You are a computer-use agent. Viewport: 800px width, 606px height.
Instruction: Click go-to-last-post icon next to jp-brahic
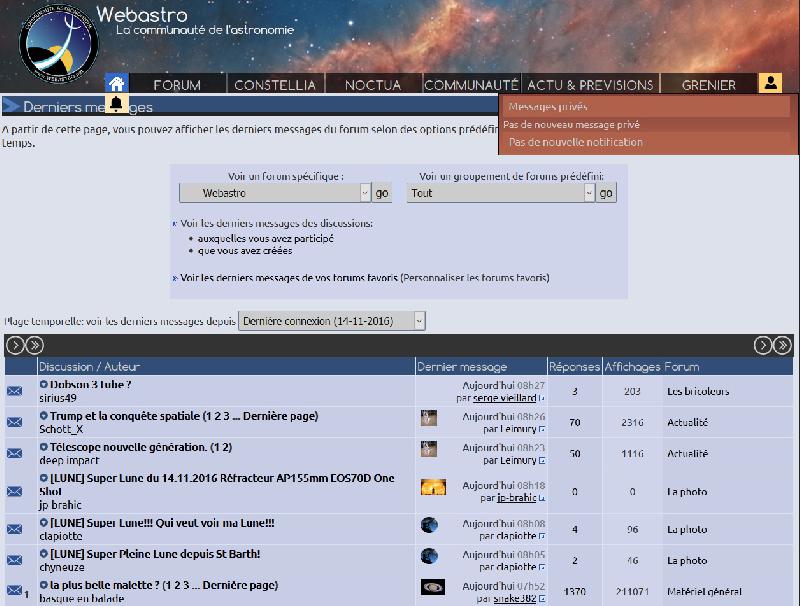542,498
